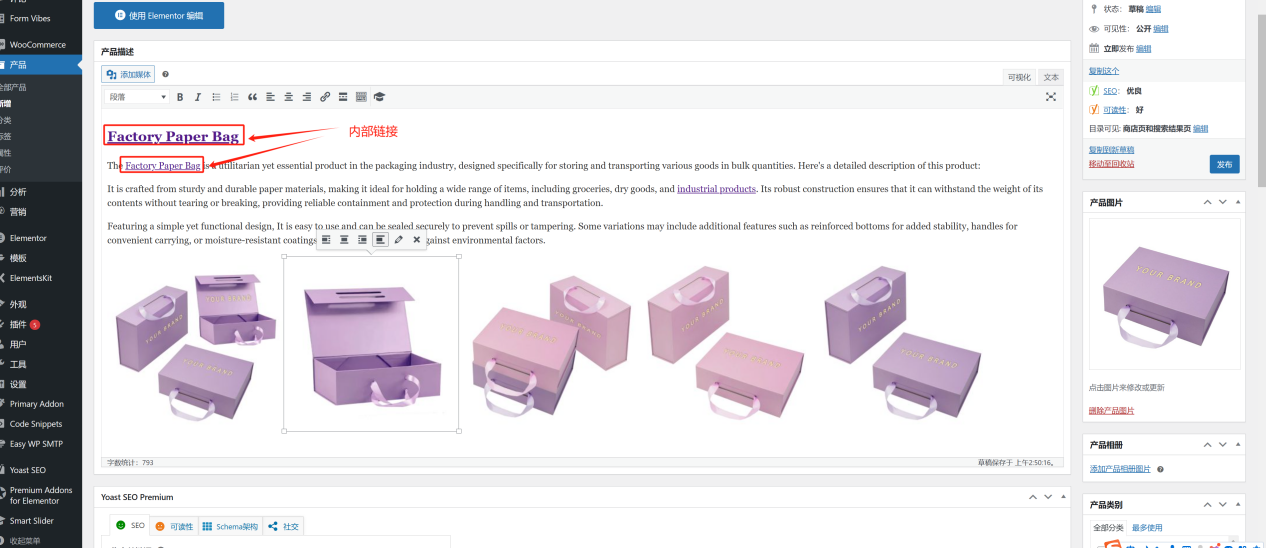This screenshot has height=548, width=1266.
Task: Switch editor to 可视化 visual tab
Action: pyautogui.click(x=1019, y=77)
